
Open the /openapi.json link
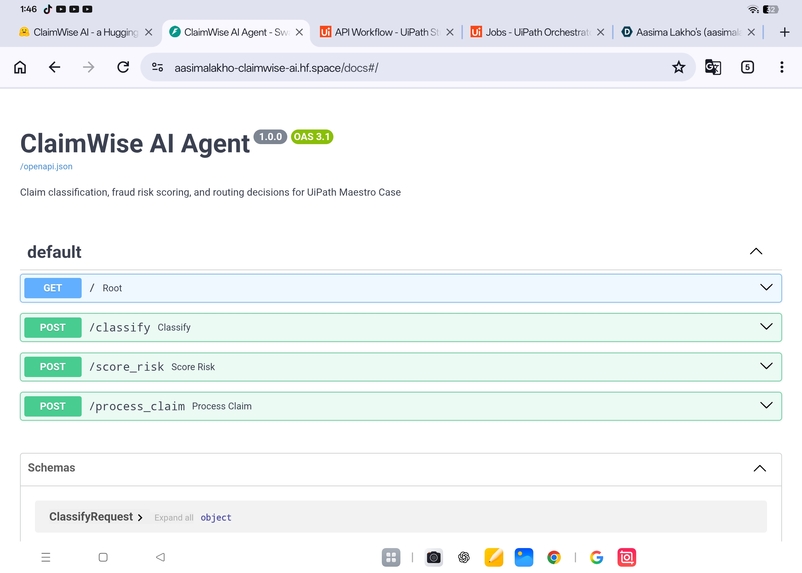point(46,166)
